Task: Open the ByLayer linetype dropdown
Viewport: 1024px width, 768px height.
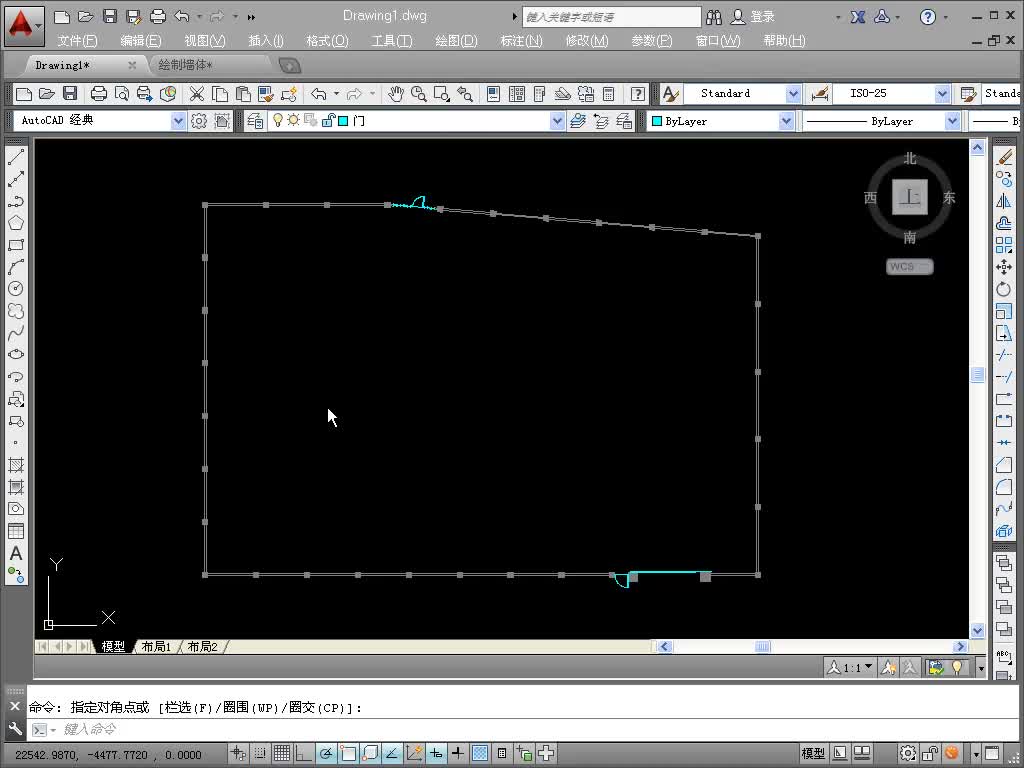Action: click(952, 121)
